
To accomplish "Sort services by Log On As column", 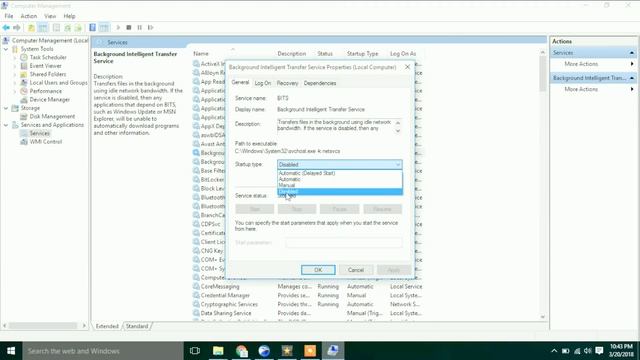I will tap(403, 54).
